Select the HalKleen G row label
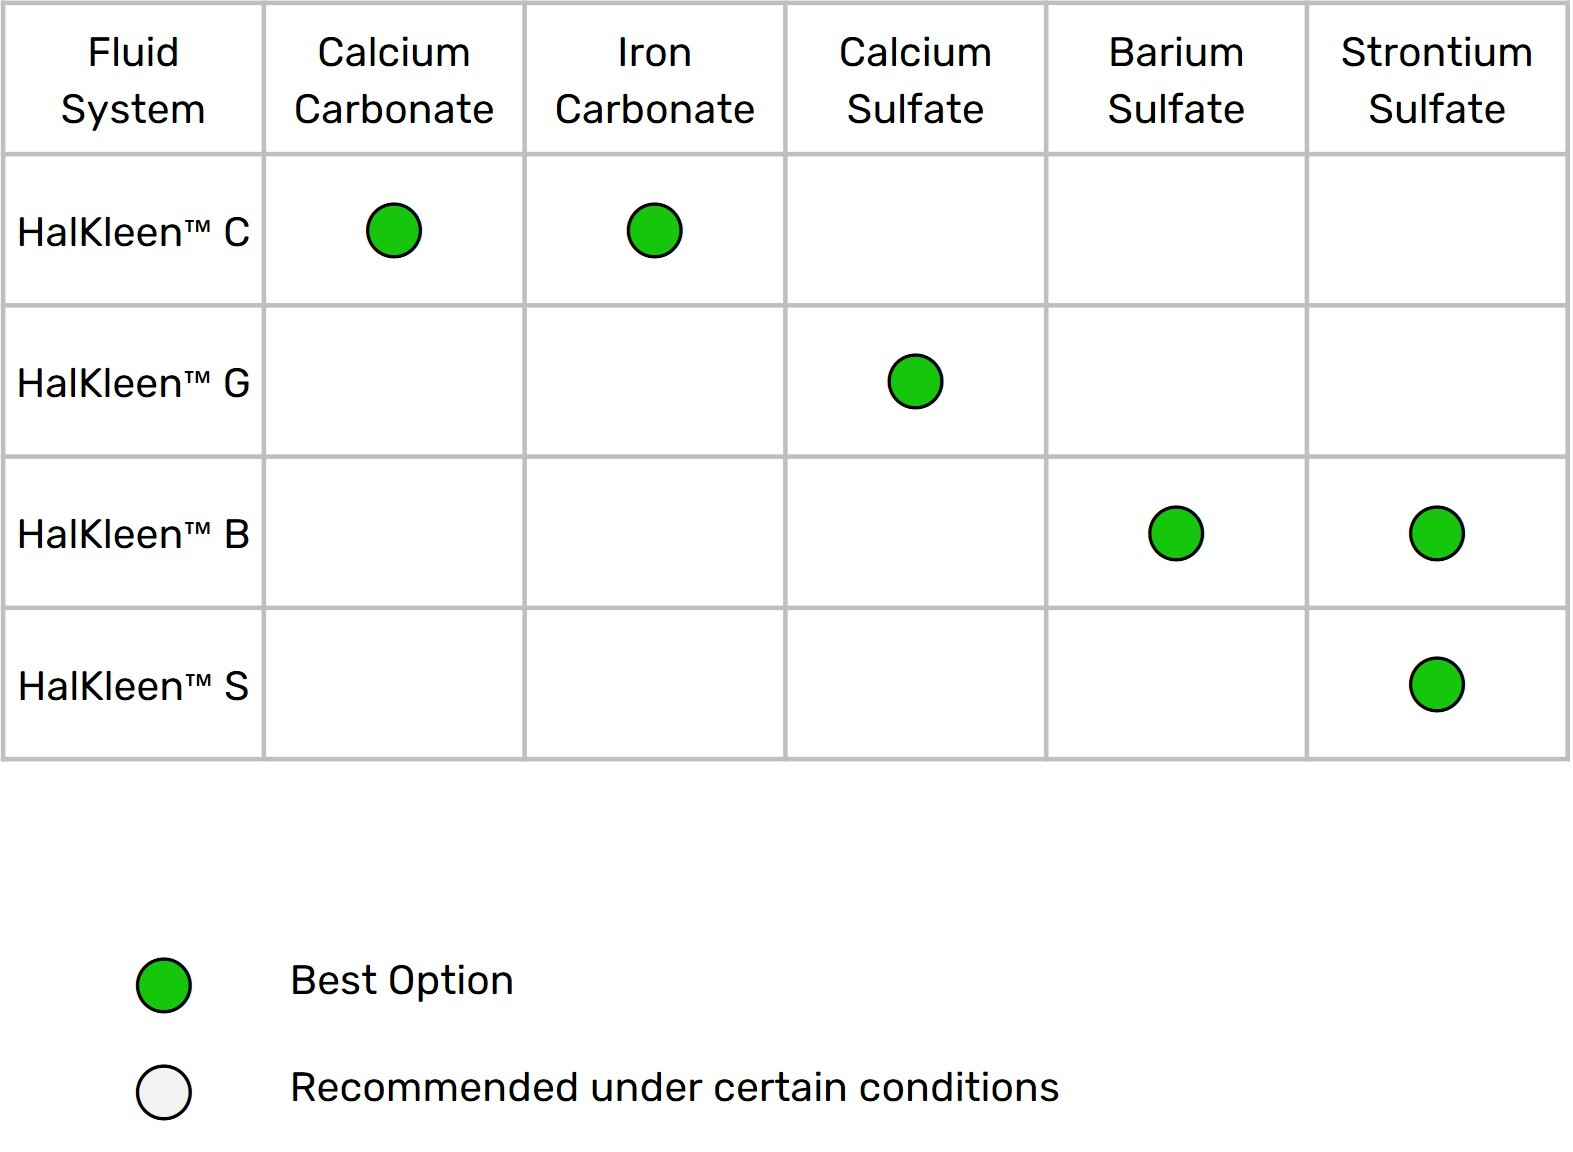The image size is (1573, 1152). (x=133, y=383)
